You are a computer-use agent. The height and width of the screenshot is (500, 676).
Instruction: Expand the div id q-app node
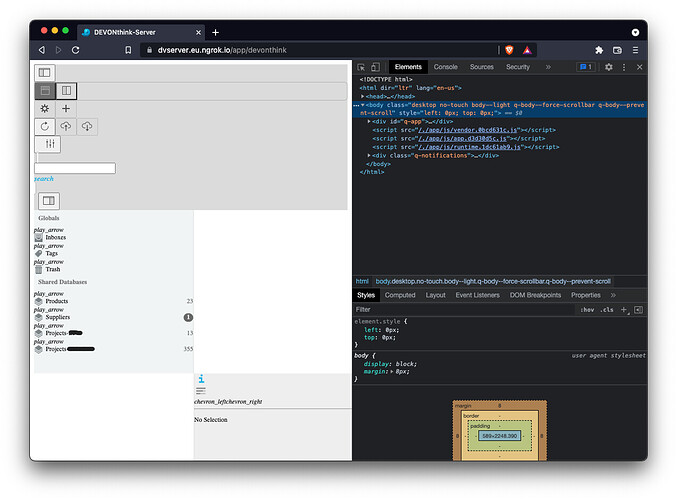pos(369,122)
